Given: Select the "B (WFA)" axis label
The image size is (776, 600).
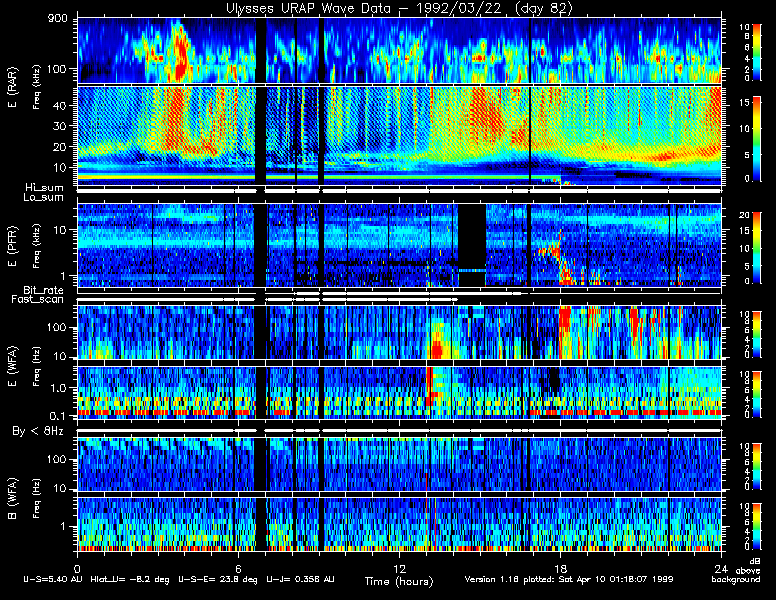Looking at the screenshot, I should [x=12, y=498].
